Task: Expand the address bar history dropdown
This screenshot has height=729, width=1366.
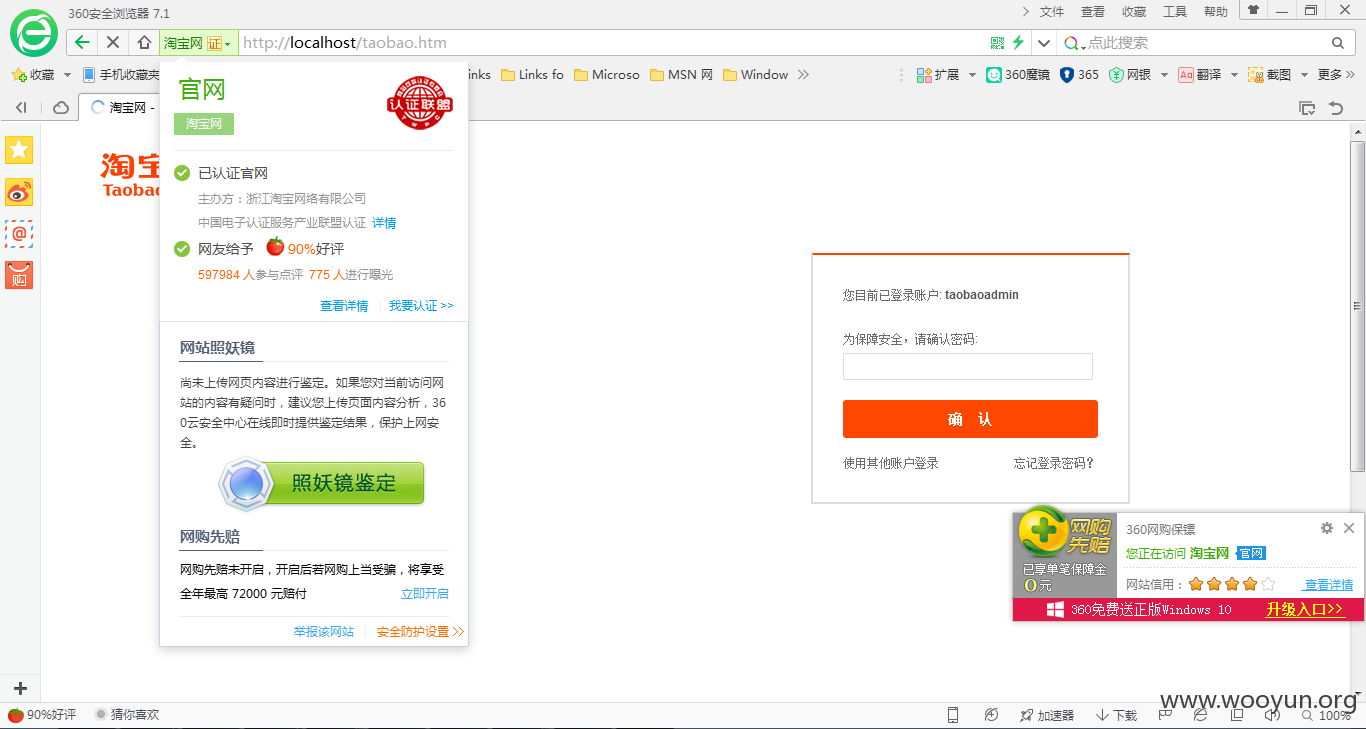Action: [x=1044, y=43]
